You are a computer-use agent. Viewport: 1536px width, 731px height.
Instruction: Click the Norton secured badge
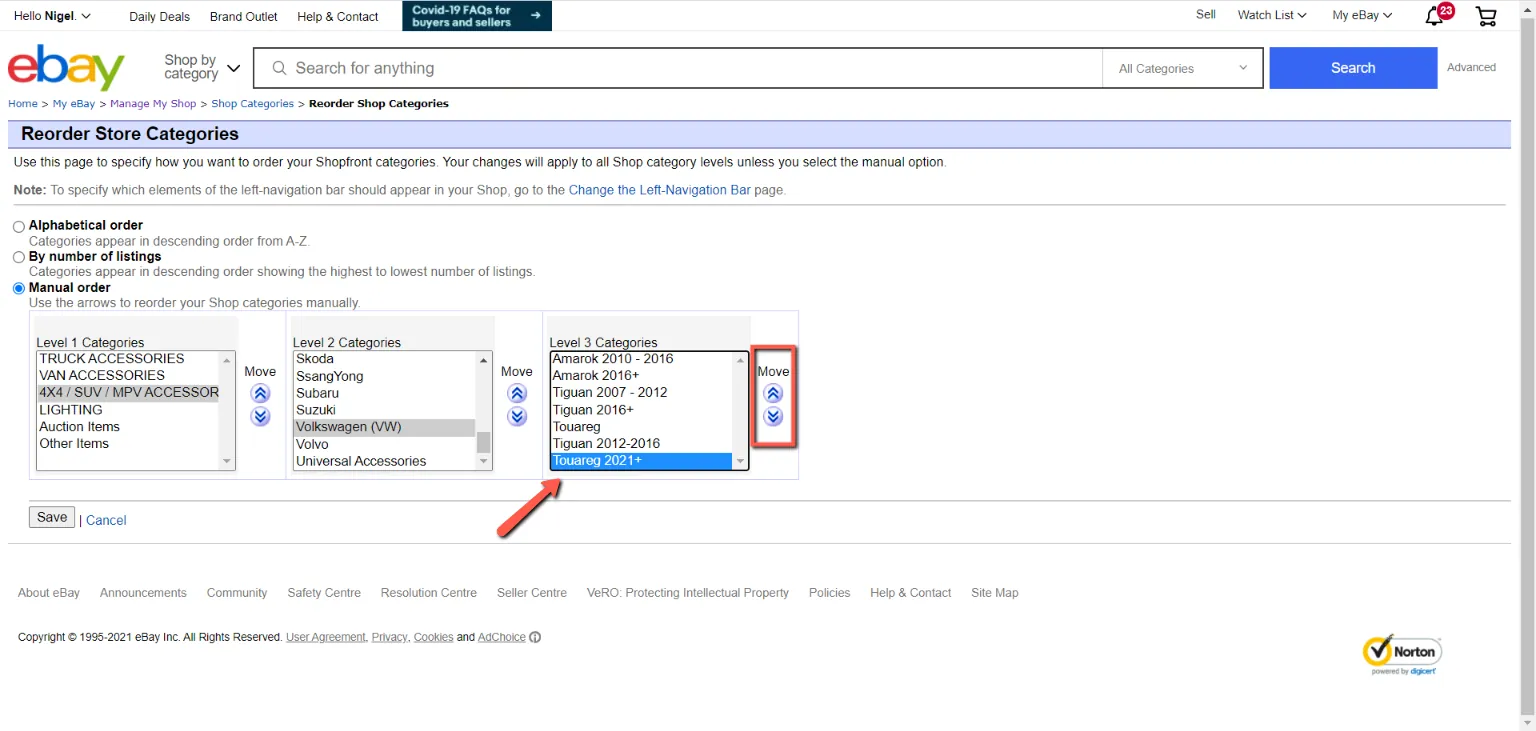[x=1402, y=655]
